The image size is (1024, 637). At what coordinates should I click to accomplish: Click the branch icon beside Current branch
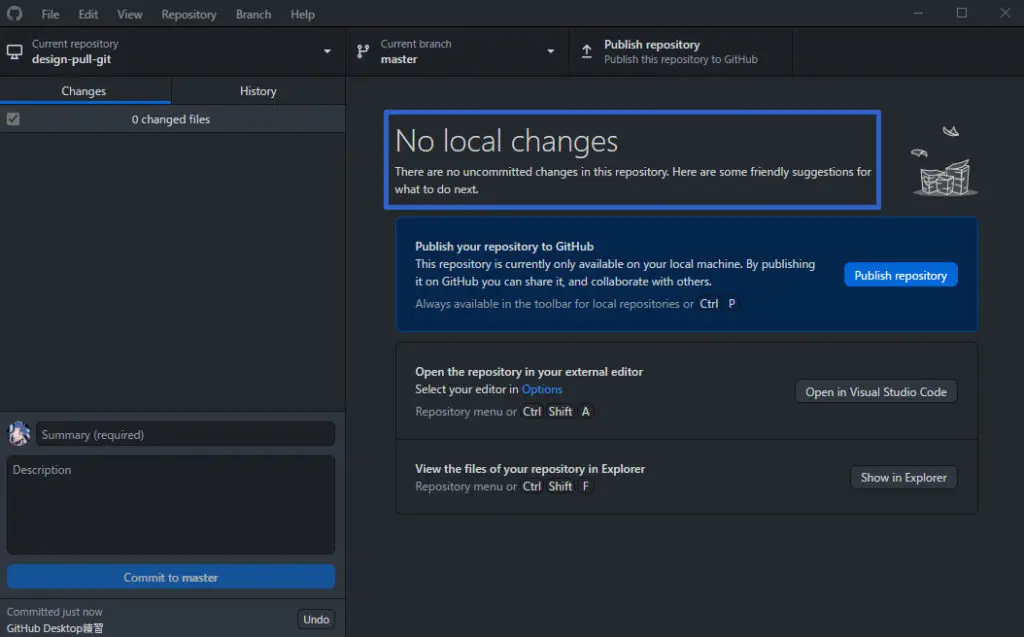click(363, 52)
